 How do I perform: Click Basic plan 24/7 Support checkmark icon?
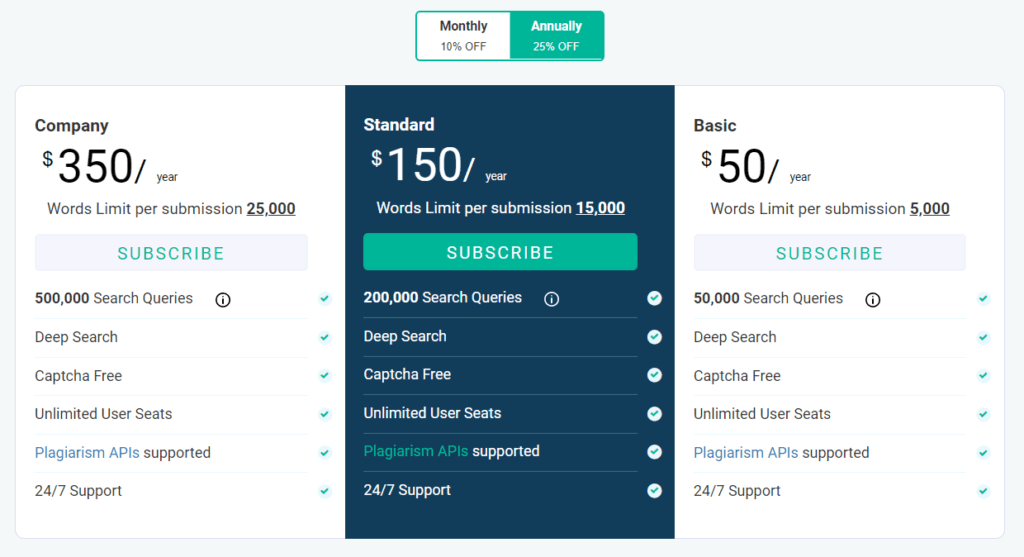tap(983, 491)
